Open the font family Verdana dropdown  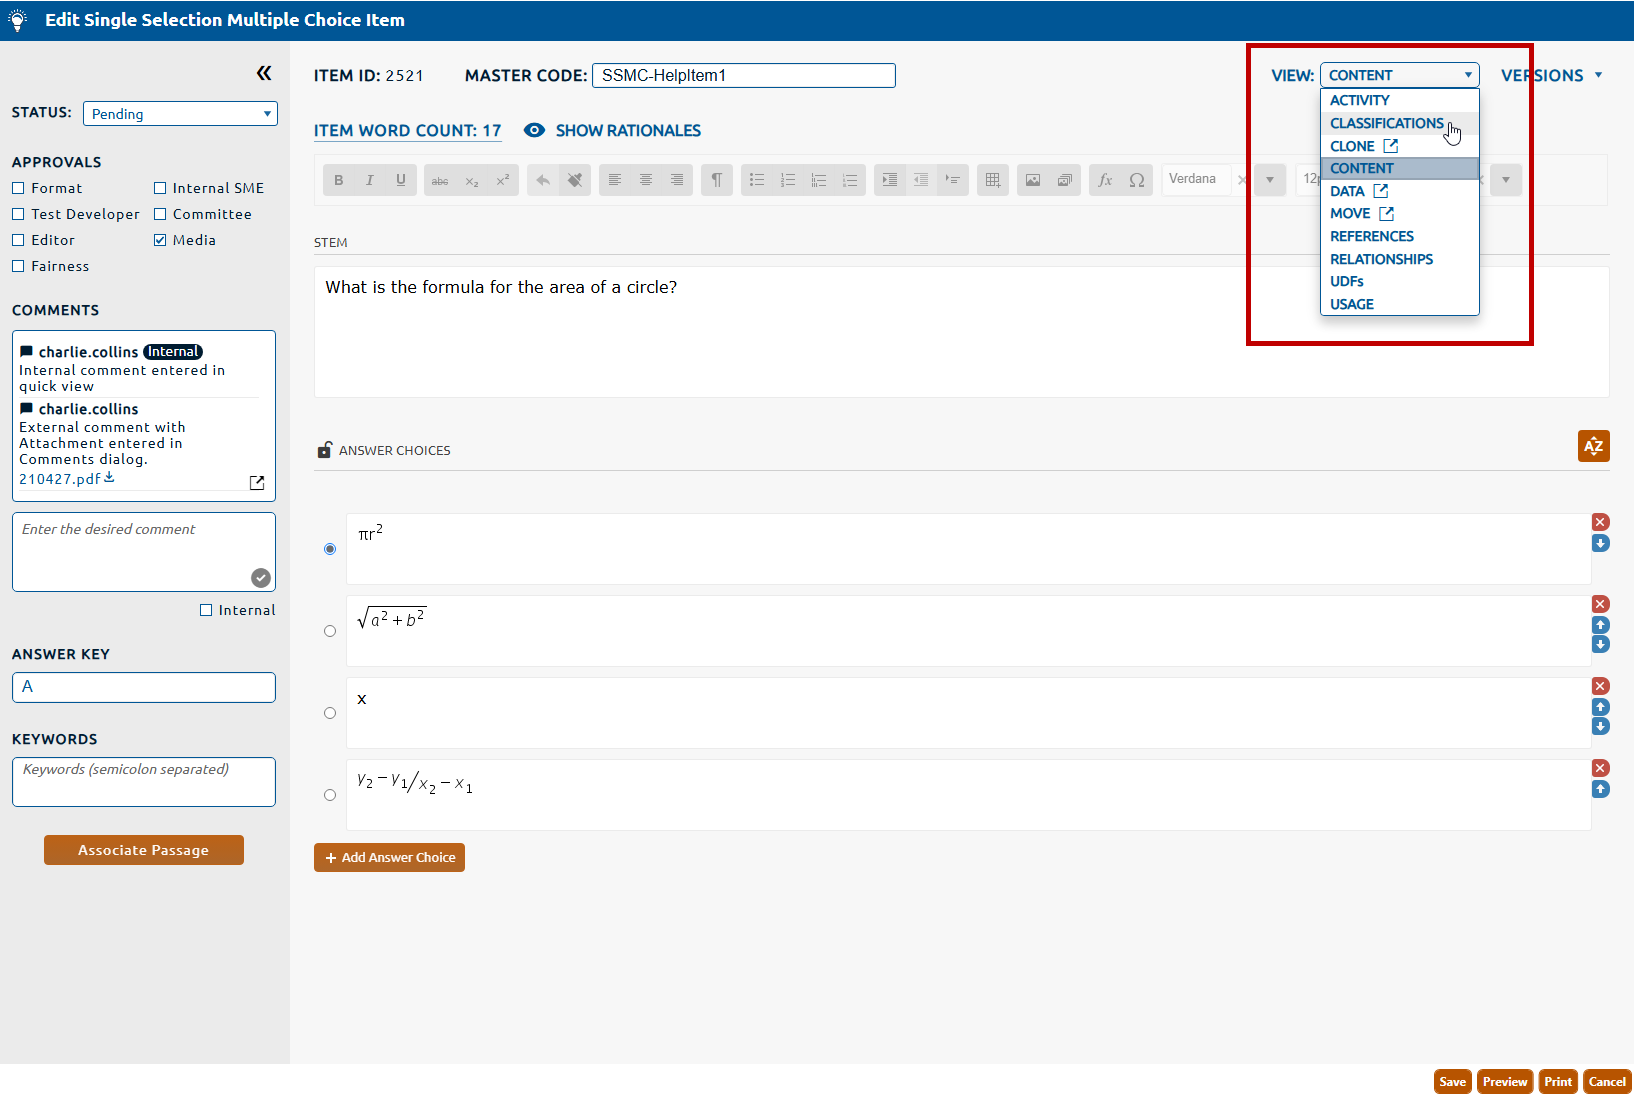tap(1269, 180)
